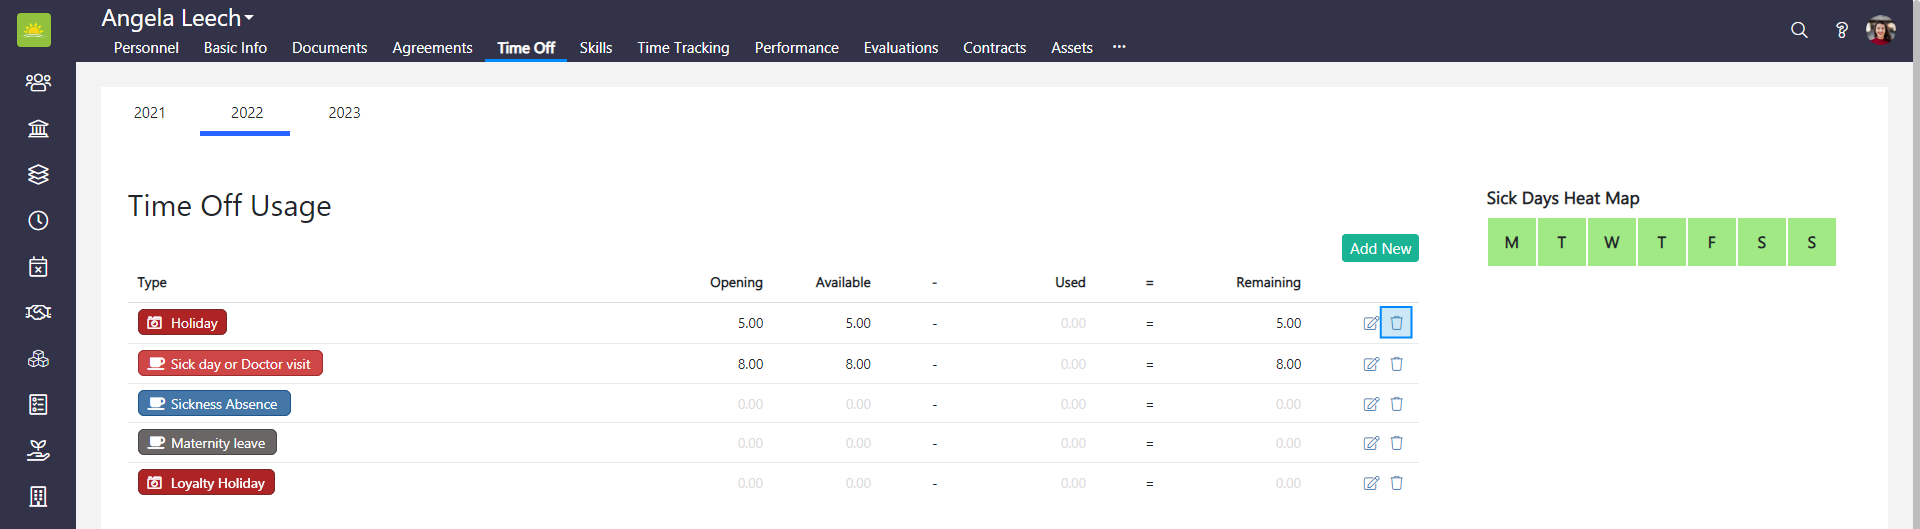Delete the Sick day or Doctor visit row
The height and width of the screenshot is (529, 1920).
pyautogui.click(x=1397, y=364)
